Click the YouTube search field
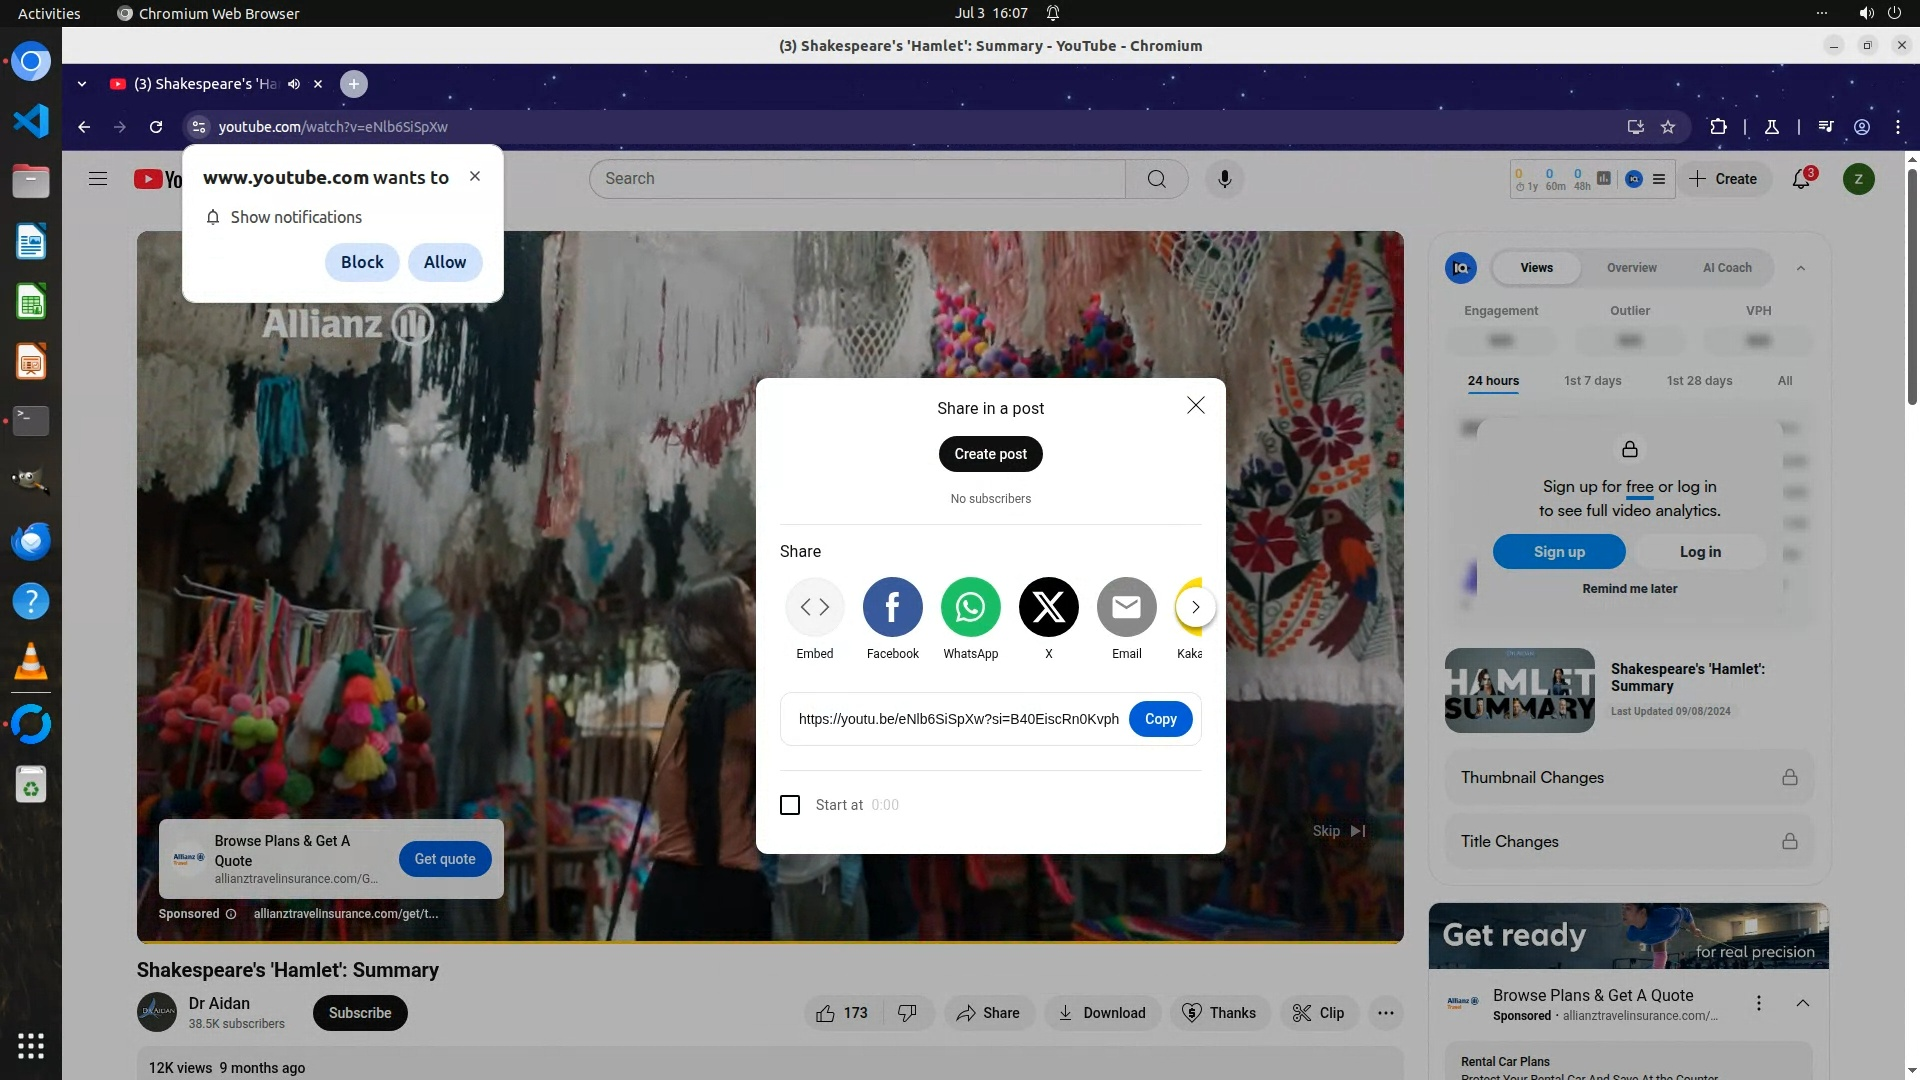 point(860,179)
